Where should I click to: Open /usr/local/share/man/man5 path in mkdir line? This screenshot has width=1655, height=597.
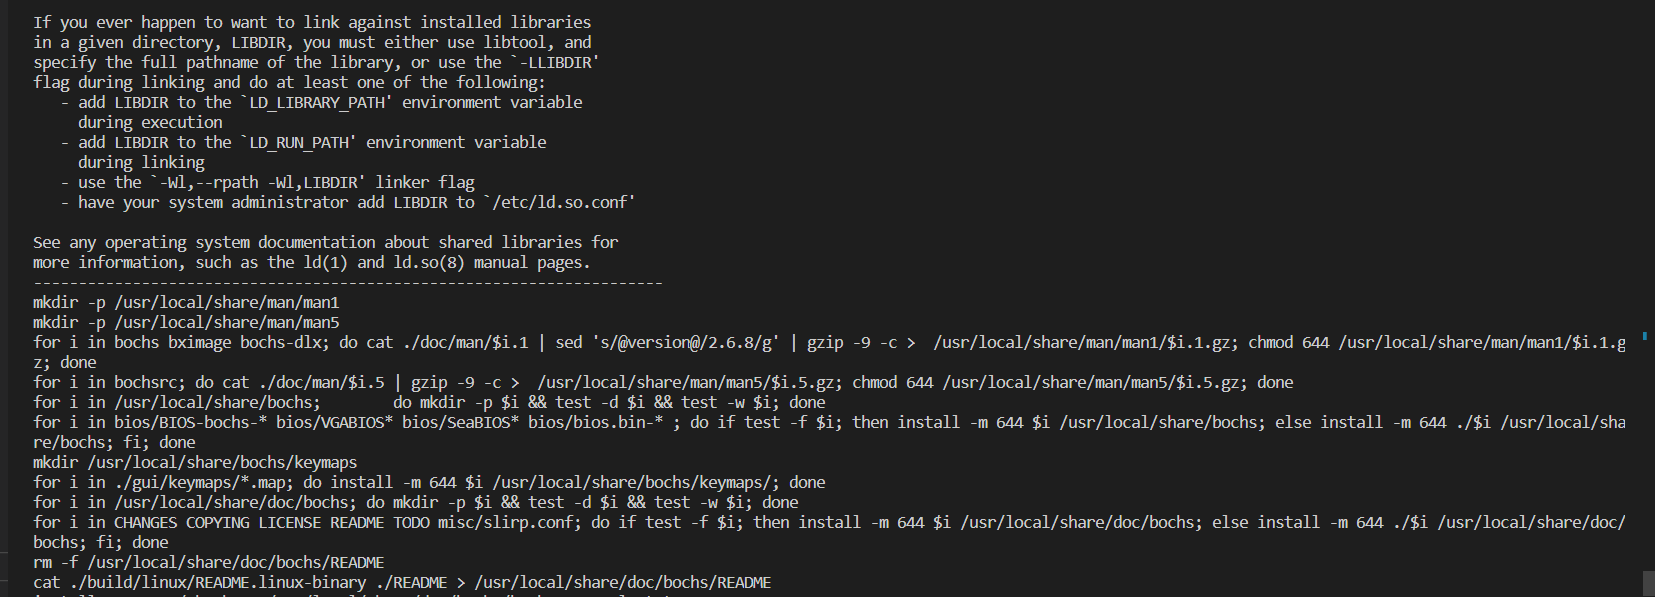pos(227,322)
